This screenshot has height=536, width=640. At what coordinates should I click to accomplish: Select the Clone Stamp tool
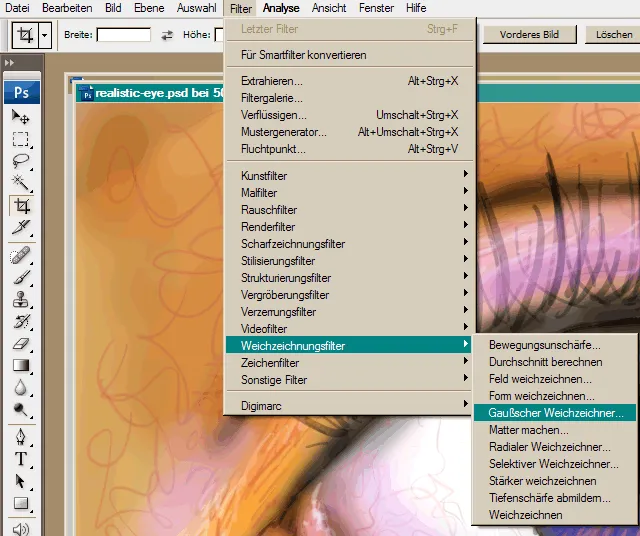point(20,300)
